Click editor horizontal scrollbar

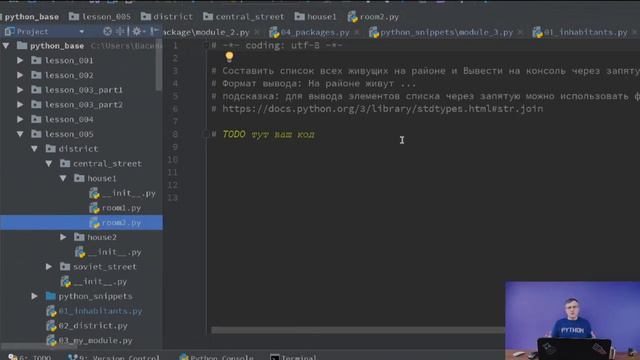pos(358,330)
